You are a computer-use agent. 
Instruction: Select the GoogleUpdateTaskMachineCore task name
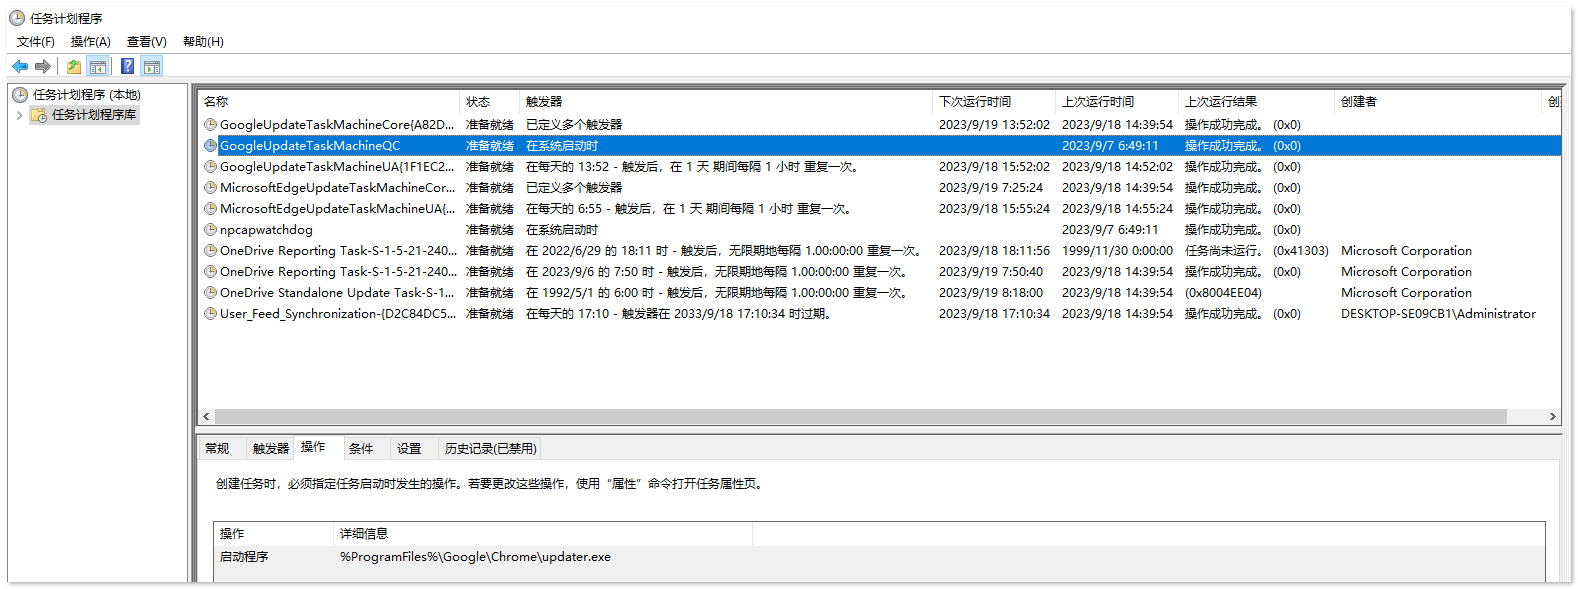coord(337,125)
